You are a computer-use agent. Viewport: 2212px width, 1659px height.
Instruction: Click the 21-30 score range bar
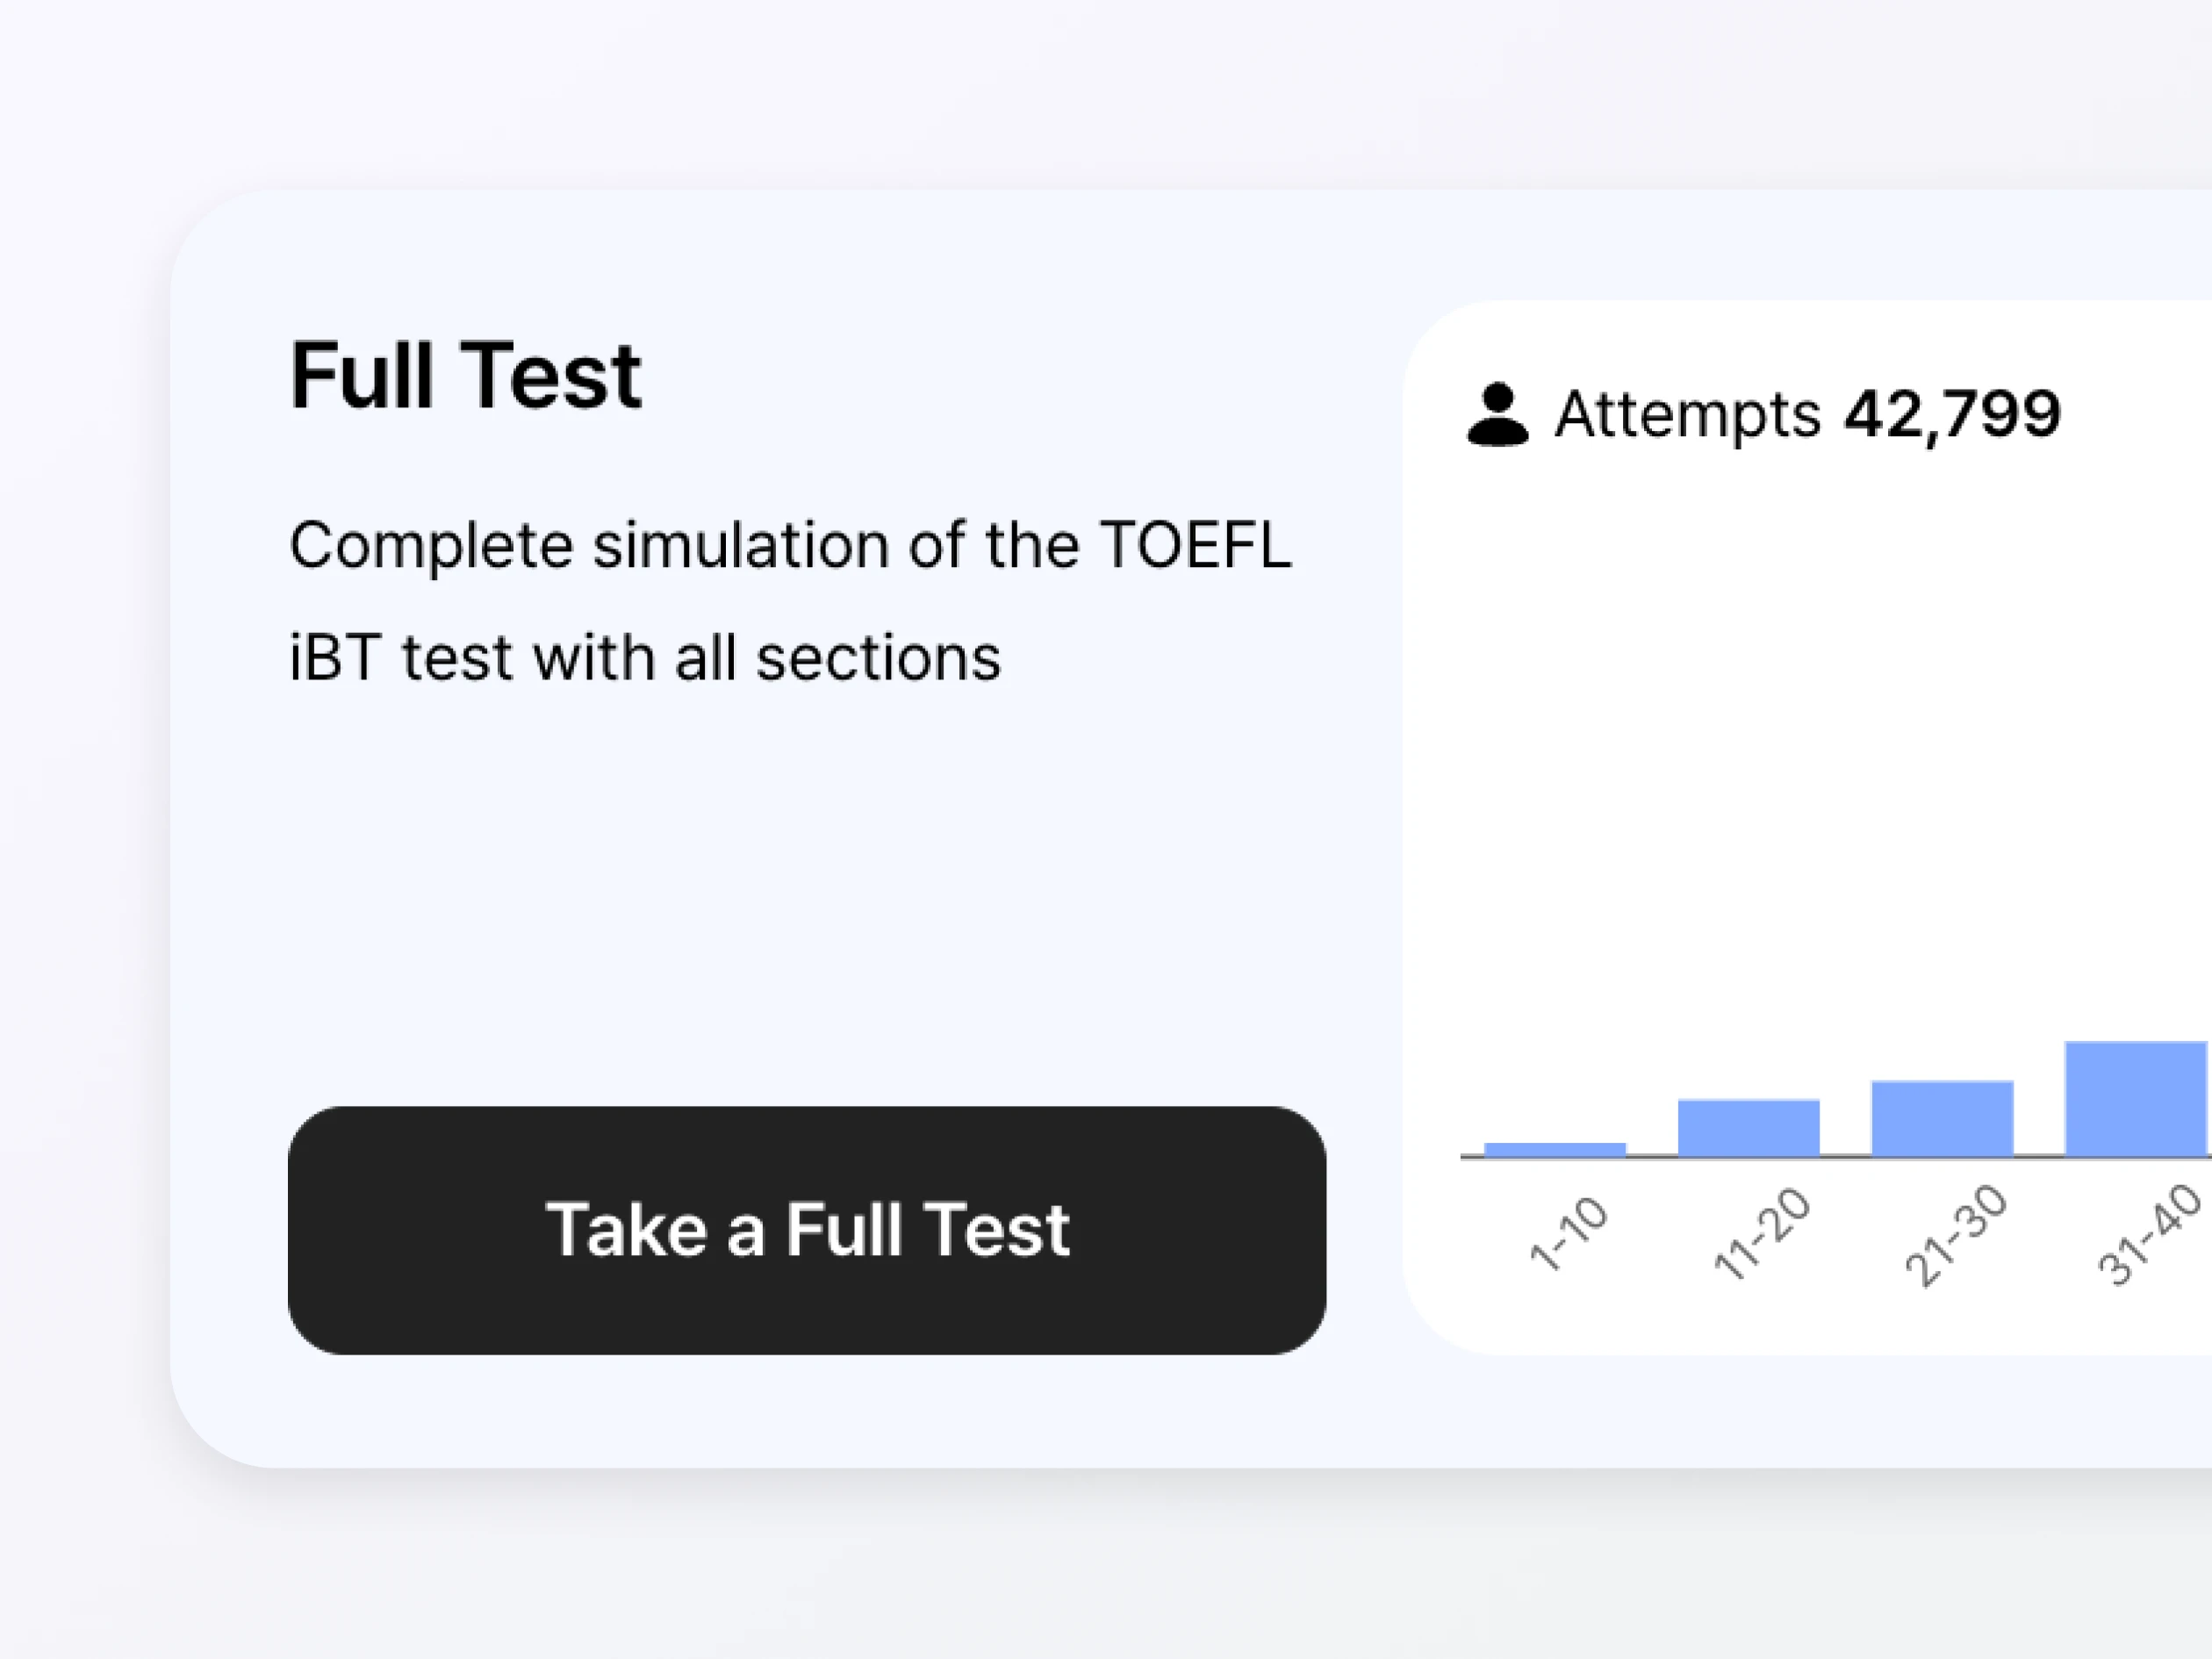click(1942, 1118)
